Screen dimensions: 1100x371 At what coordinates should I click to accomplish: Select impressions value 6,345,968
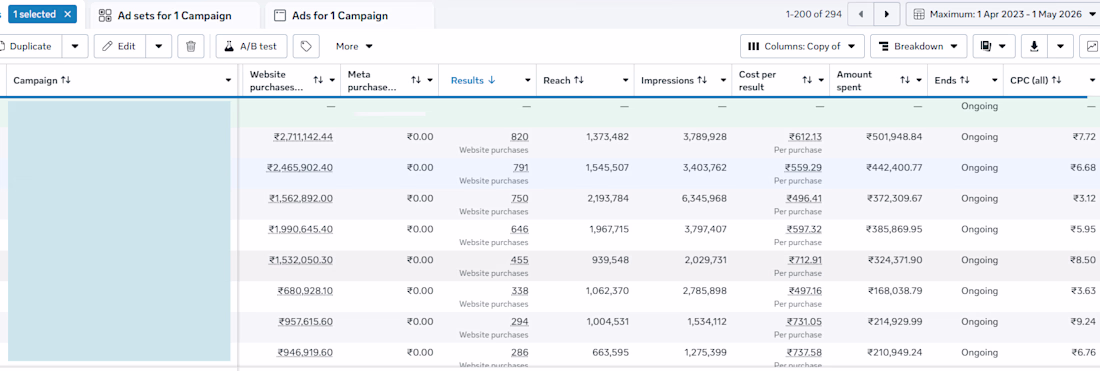point(705,198)
